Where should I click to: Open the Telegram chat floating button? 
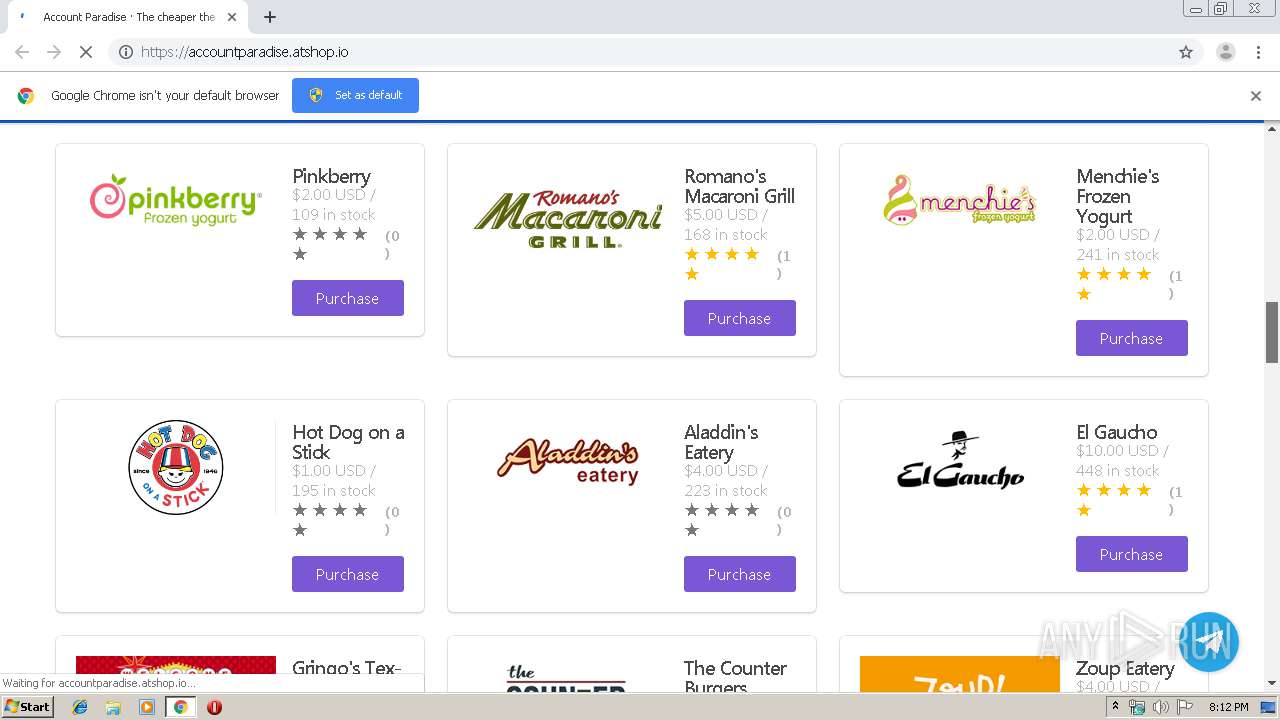(1209, 642)
